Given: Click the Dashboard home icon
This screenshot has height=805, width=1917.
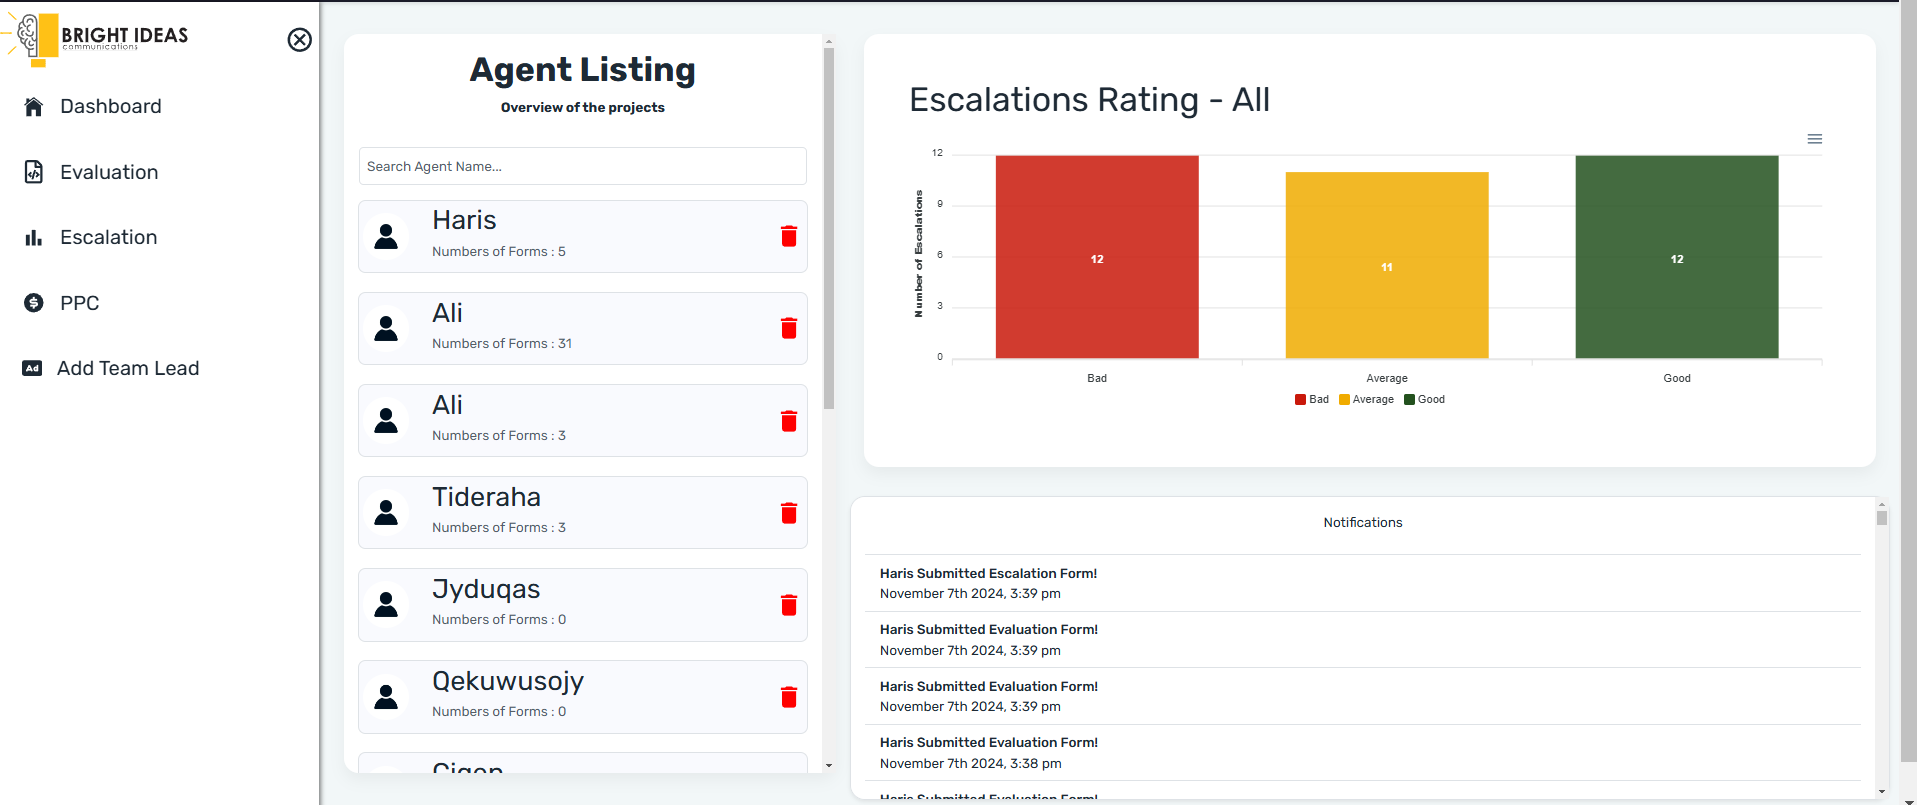Looking at the screenshot, I should coord(34,107).
